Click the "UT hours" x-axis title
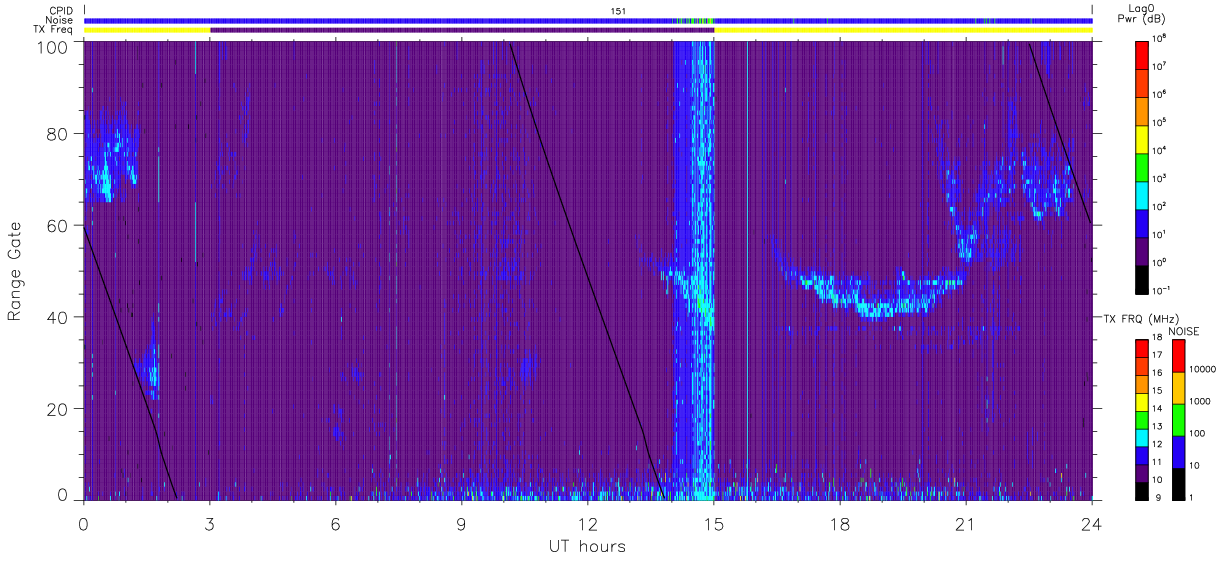 tap(587, 546)
